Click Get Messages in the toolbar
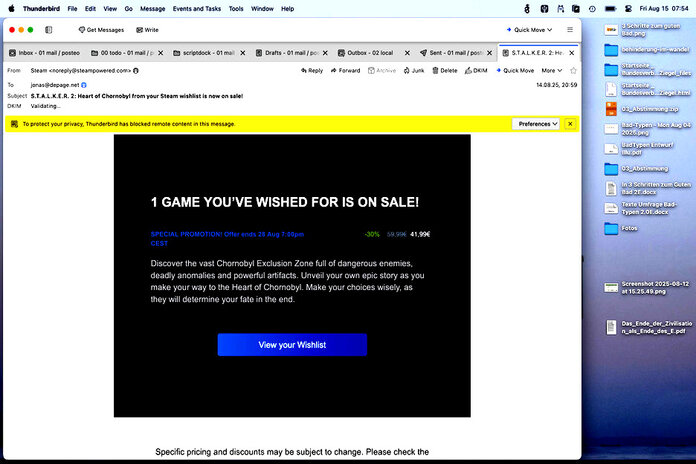 tap(101, 30)
